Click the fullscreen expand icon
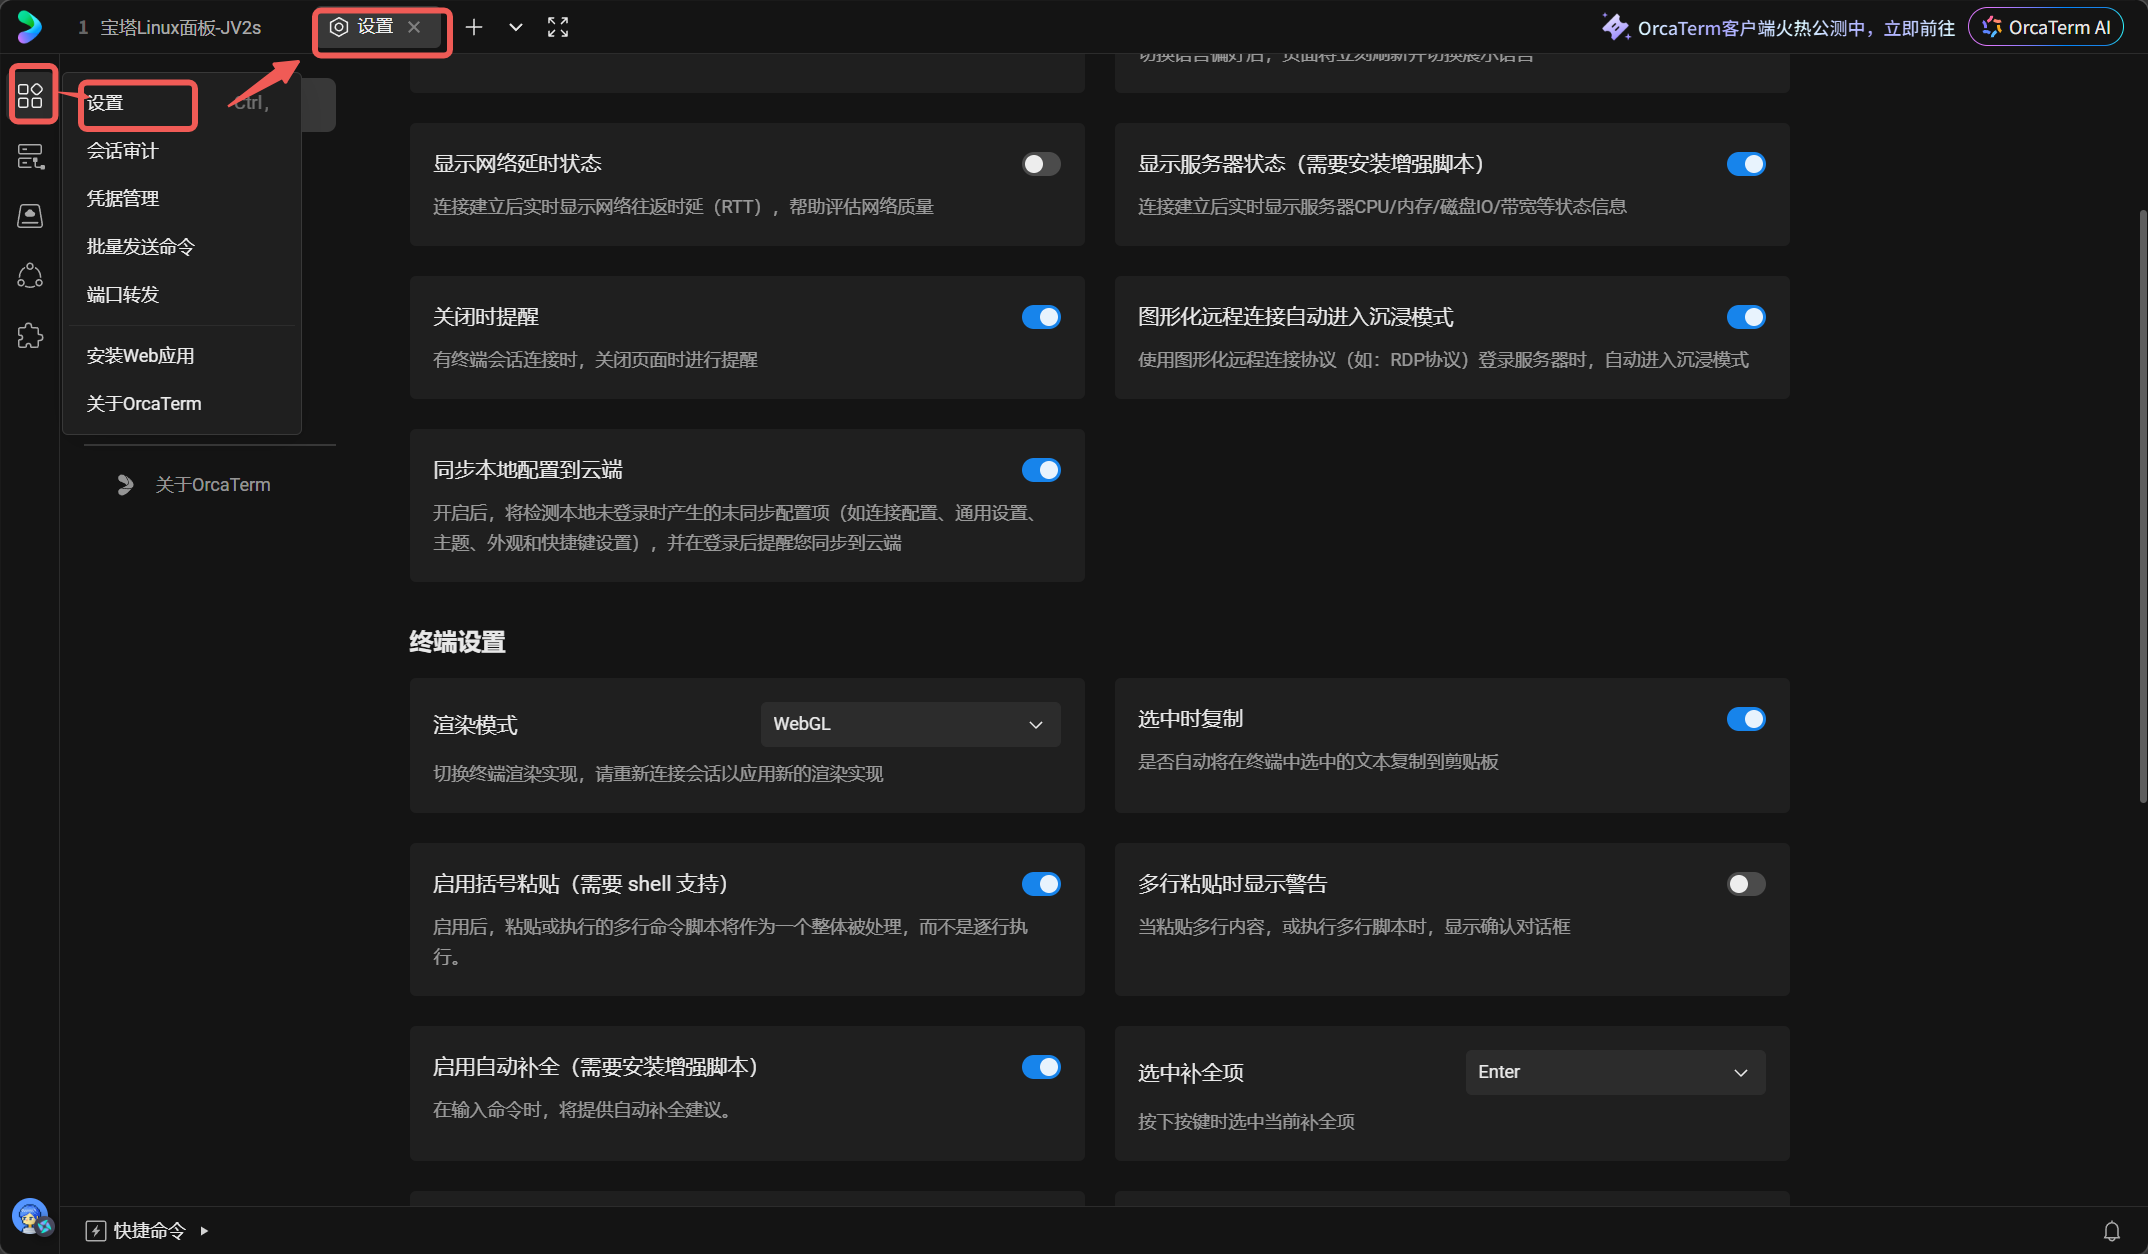Viewport: 2148px width, 1254px height. pos(558,28)
